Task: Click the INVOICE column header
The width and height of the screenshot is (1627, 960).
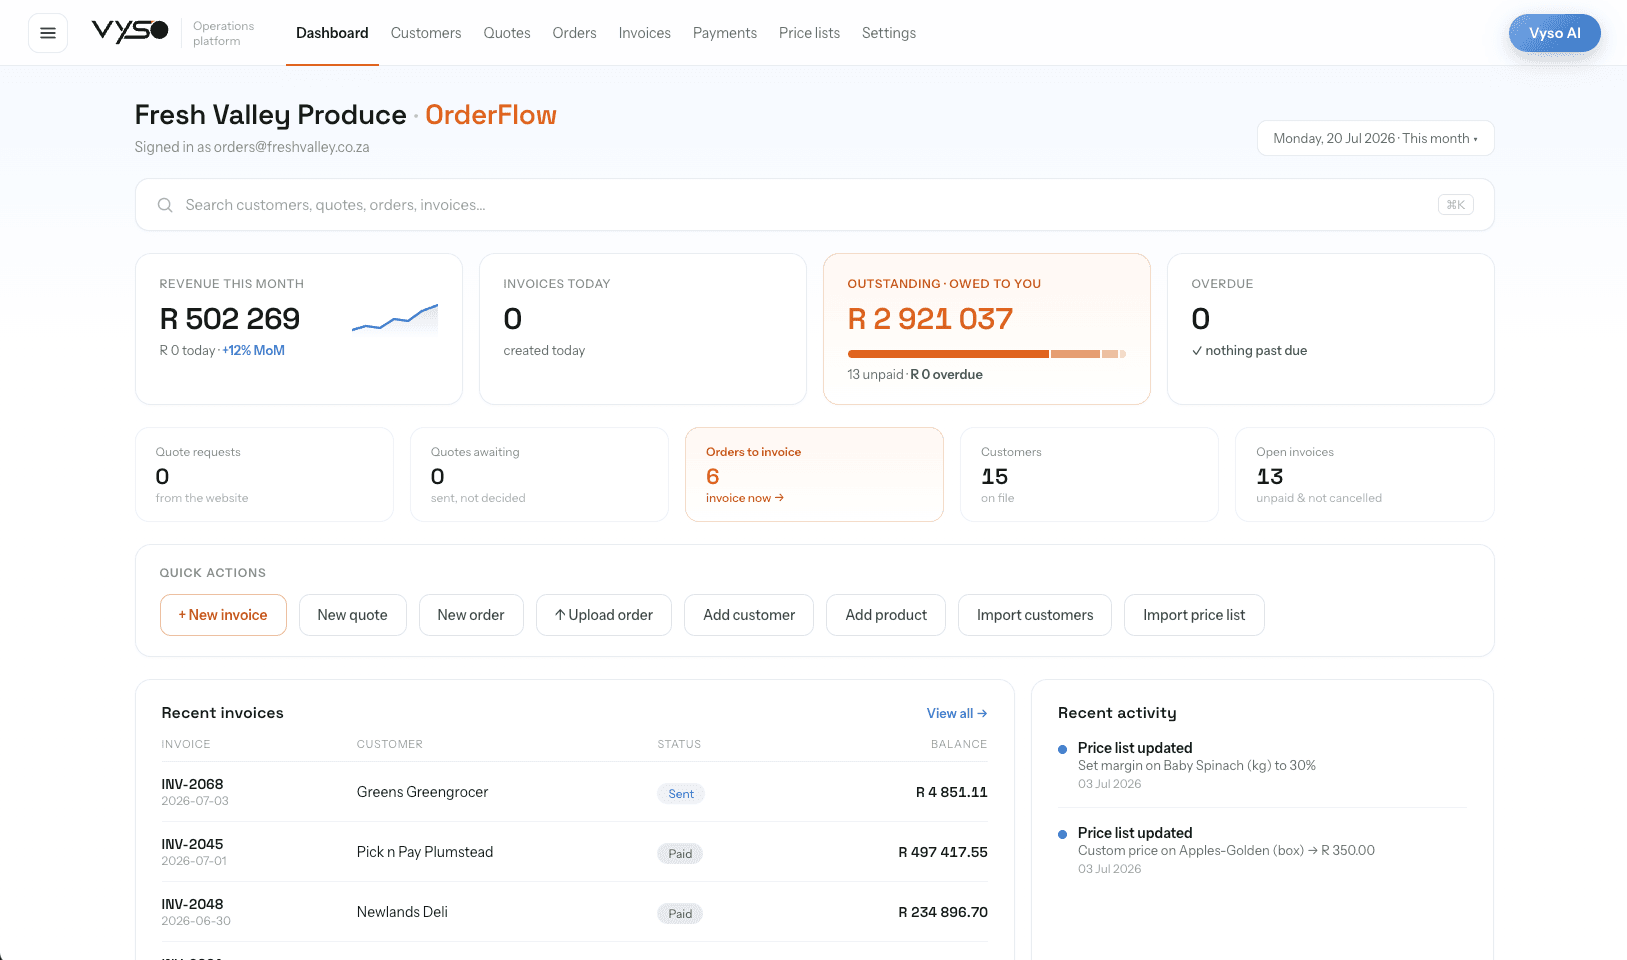Action: 186,744
